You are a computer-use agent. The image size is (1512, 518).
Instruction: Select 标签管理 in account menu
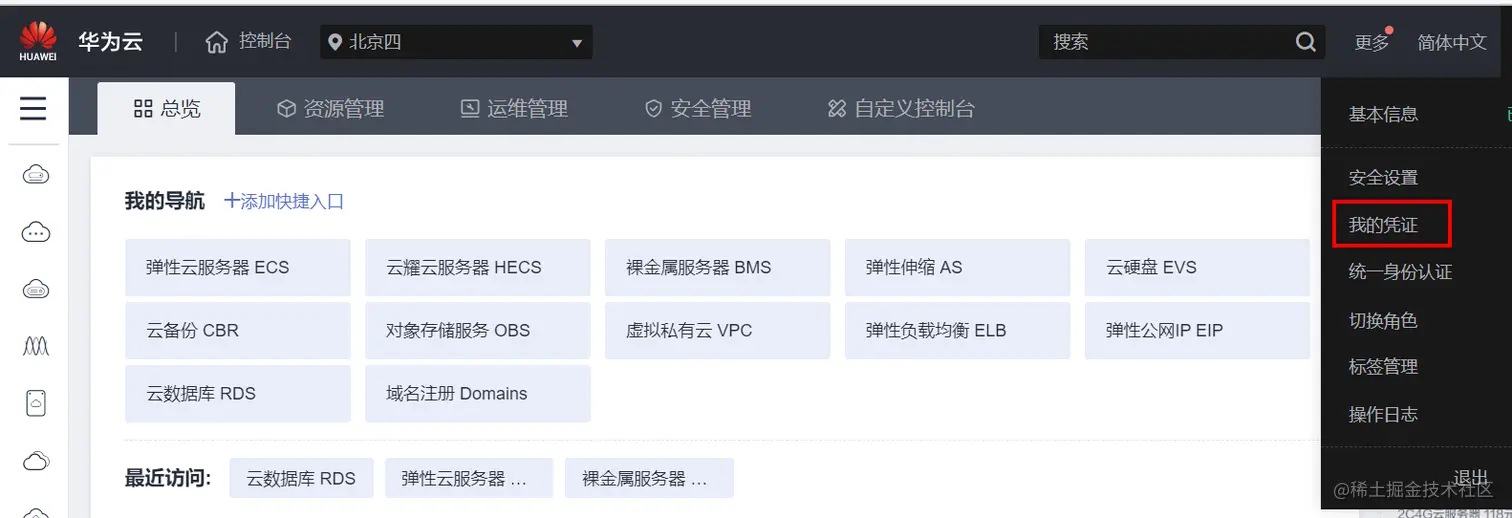tap(1383, 367)
